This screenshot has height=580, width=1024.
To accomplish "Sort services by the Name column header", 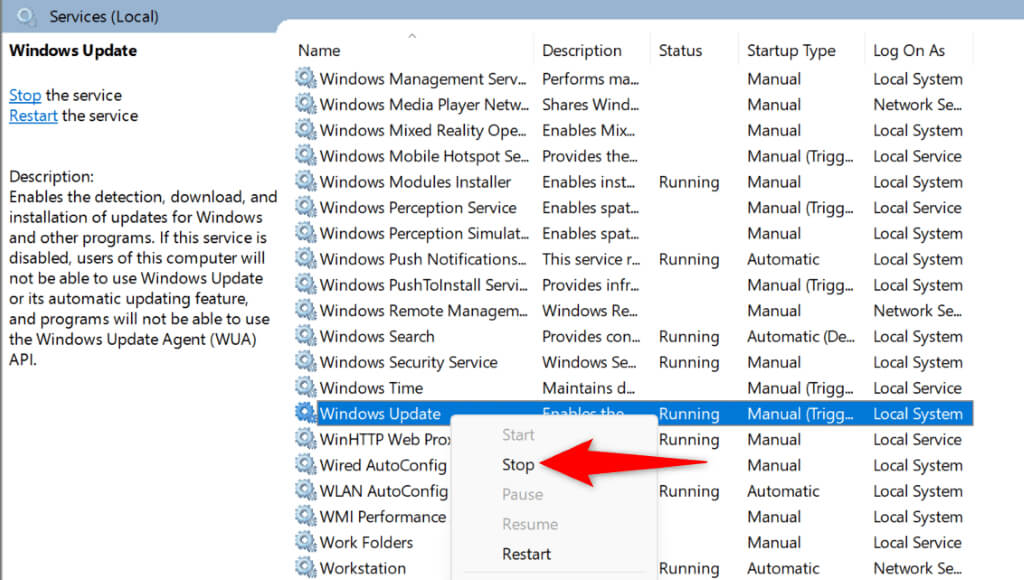I will coord(319,50).
